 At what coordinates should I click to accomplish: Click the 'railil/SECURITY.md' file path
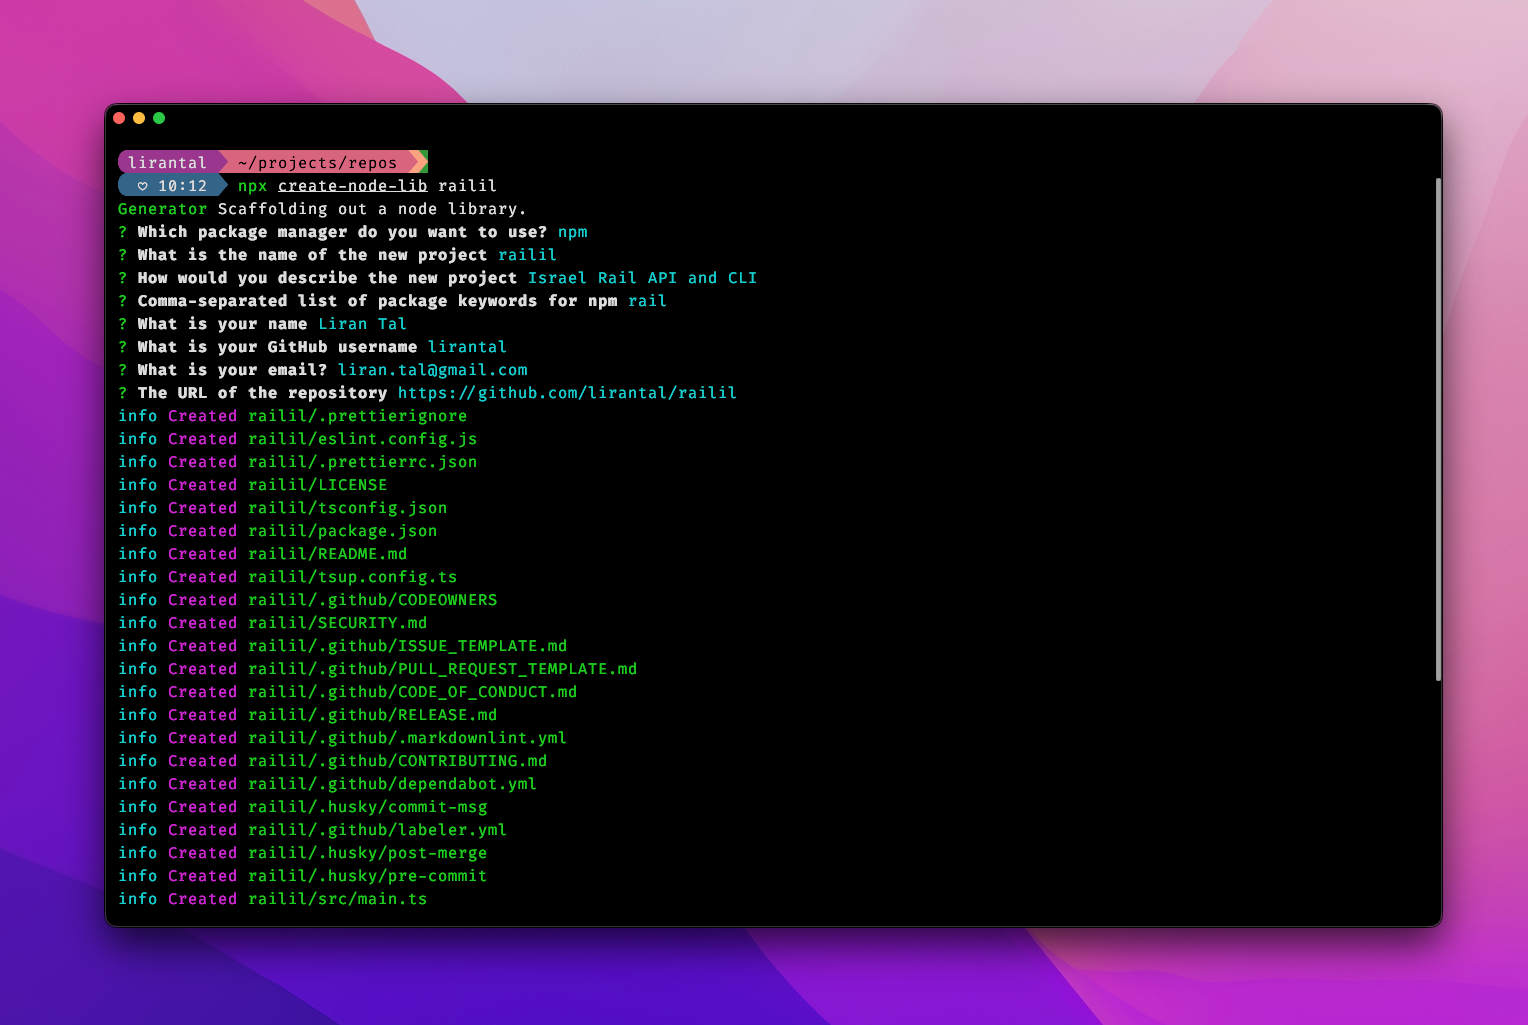pos(337,623)
